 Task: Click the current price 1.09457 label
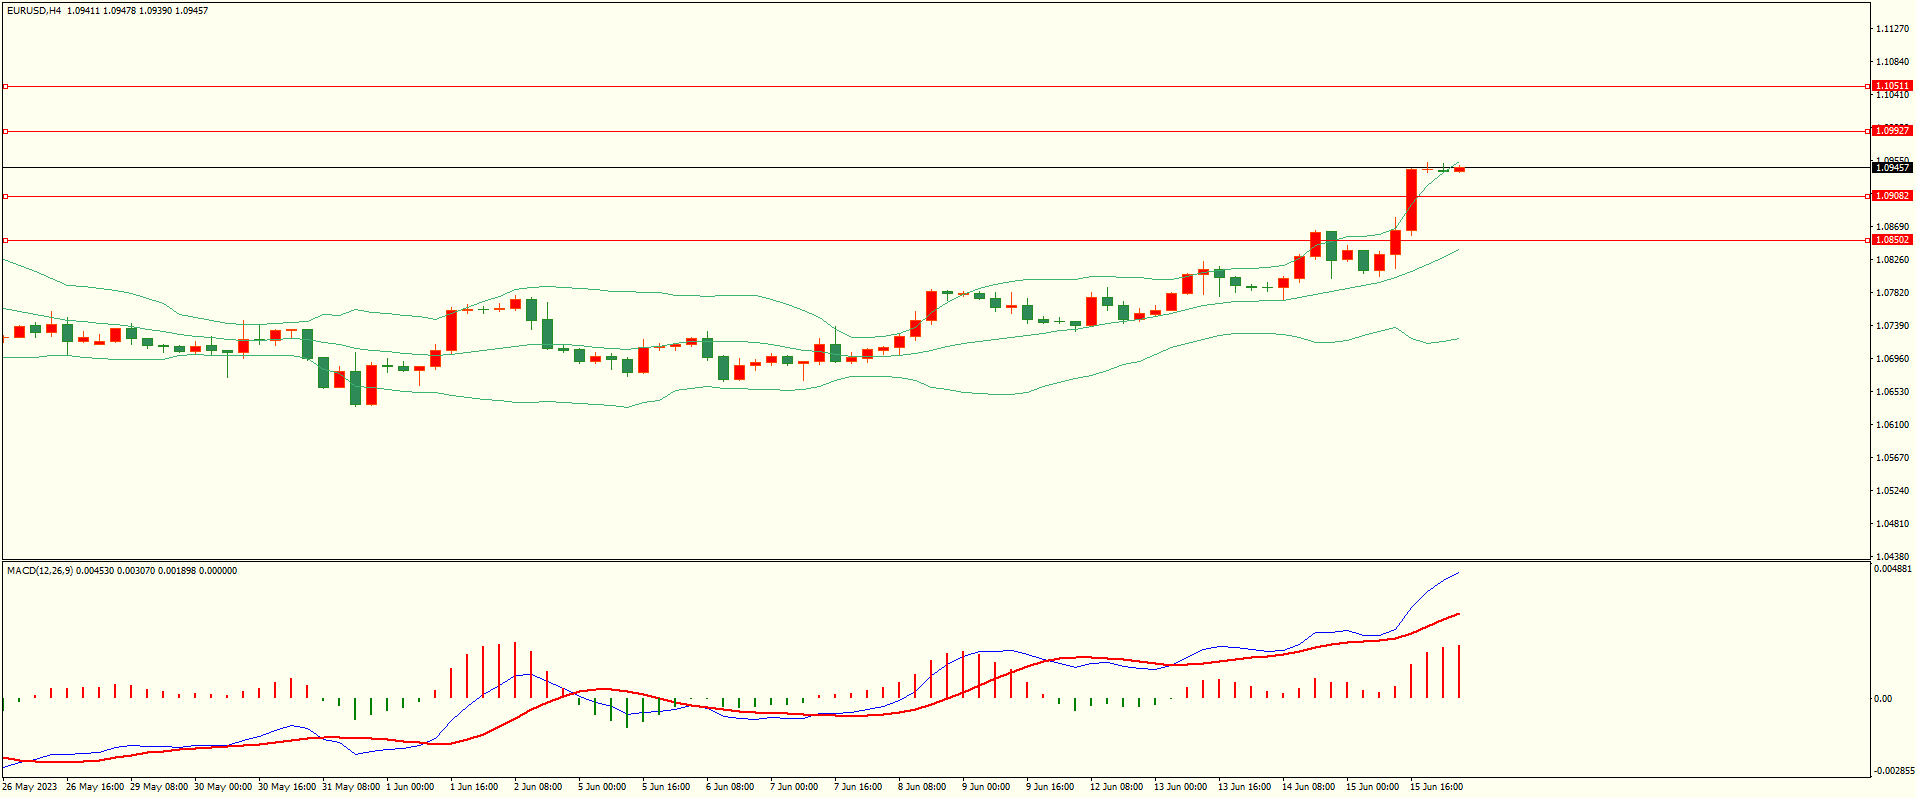tap(1891, 168)
